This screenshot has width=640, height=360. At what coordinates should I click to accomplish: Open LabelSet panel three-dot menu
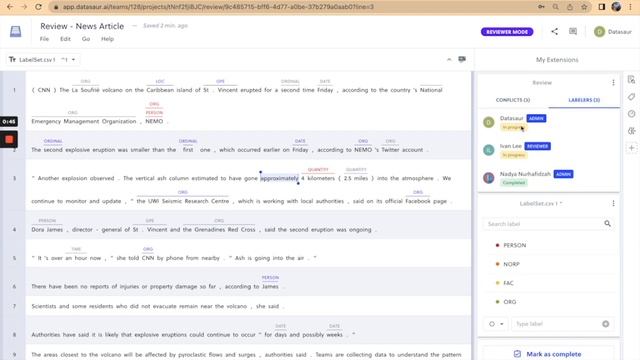[x=613, y=203]
